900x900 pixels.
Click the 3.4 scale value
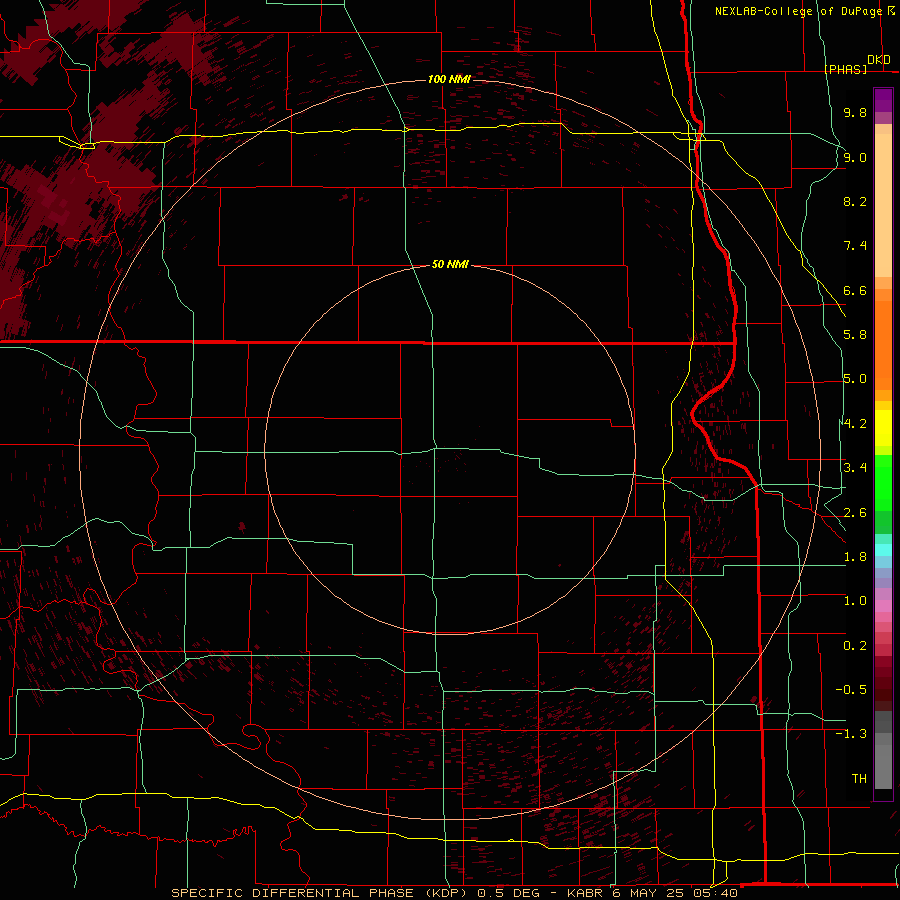click(x=855, y=468)
